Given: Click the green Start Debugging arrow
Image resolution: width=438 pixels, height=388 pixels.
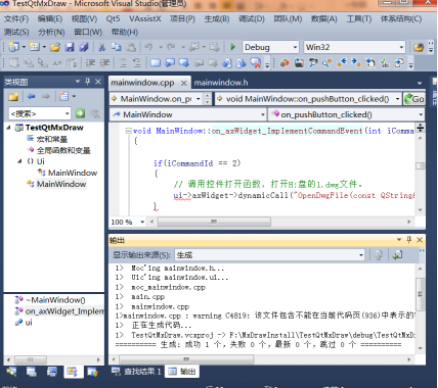Looking at the screenshot, I should click(233, 47).
